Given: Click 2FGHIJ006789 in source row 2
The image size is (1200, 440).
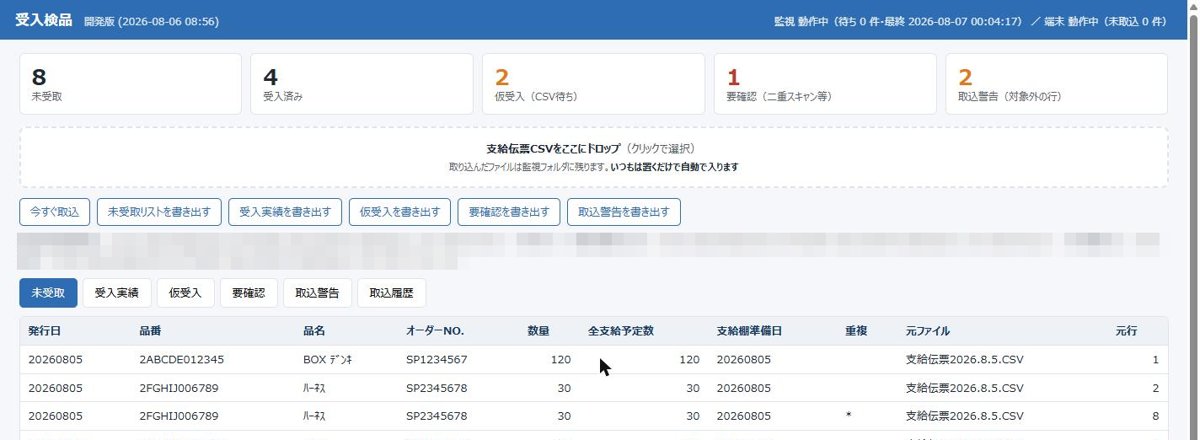Looking at the screenshot, I should tap(181, 387).
